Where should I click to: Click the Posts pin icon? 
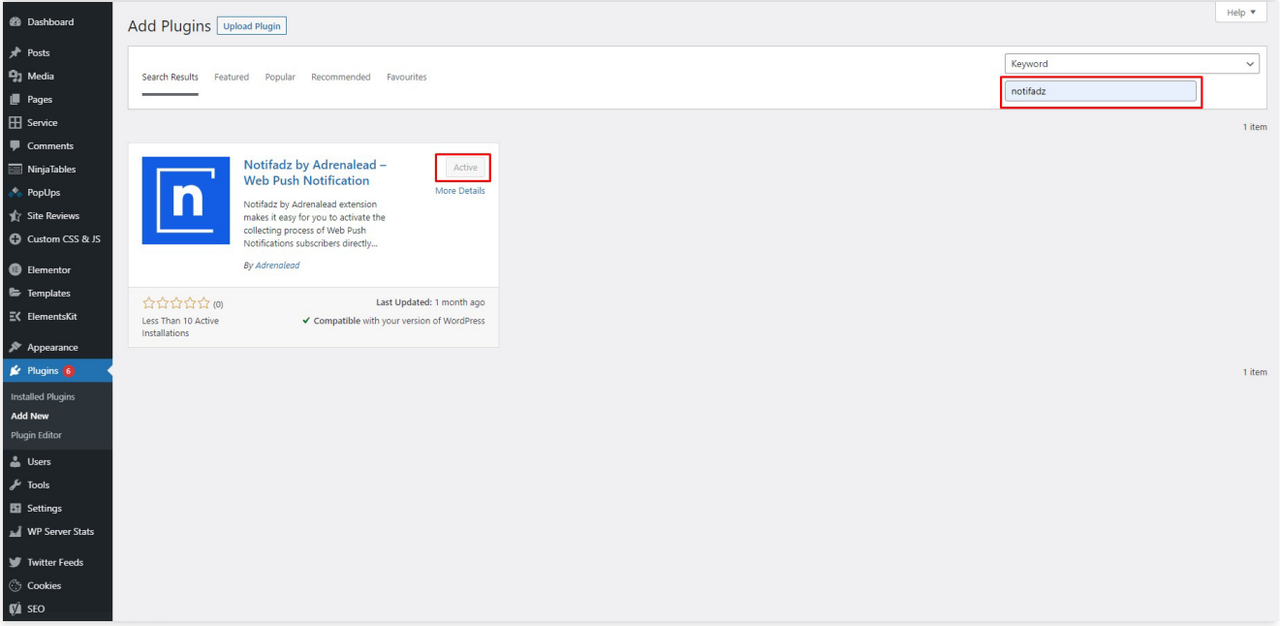(x=15, y=53)
